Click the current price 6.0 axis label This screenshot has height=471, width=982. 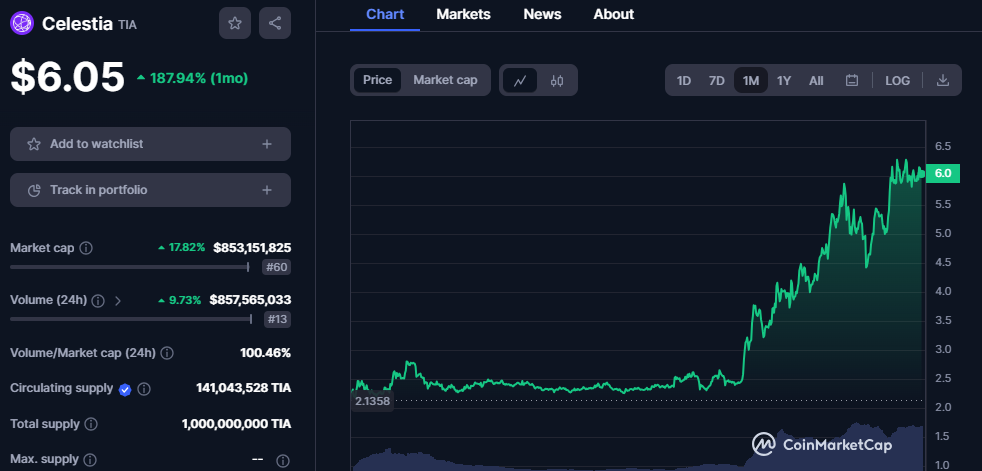click(942, 173)
